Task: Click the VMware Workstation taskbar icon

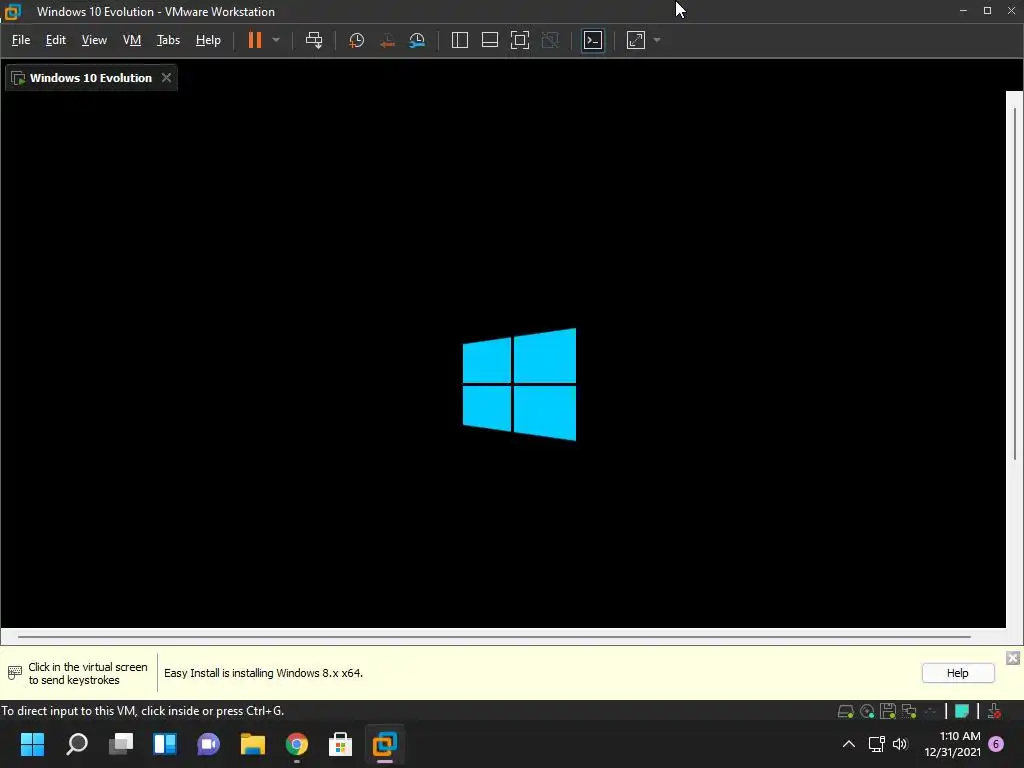Action: pos(385,744)
